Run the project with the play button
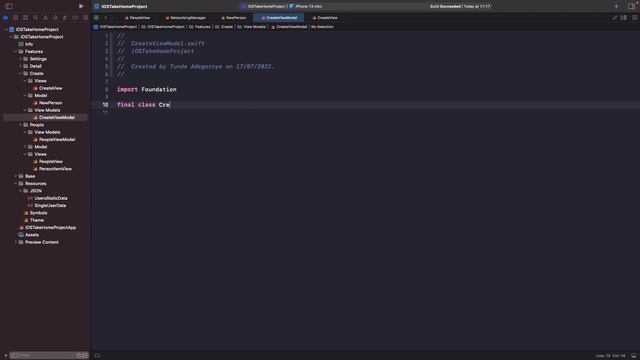Screen dimensions: 640x360 point(81,6)
